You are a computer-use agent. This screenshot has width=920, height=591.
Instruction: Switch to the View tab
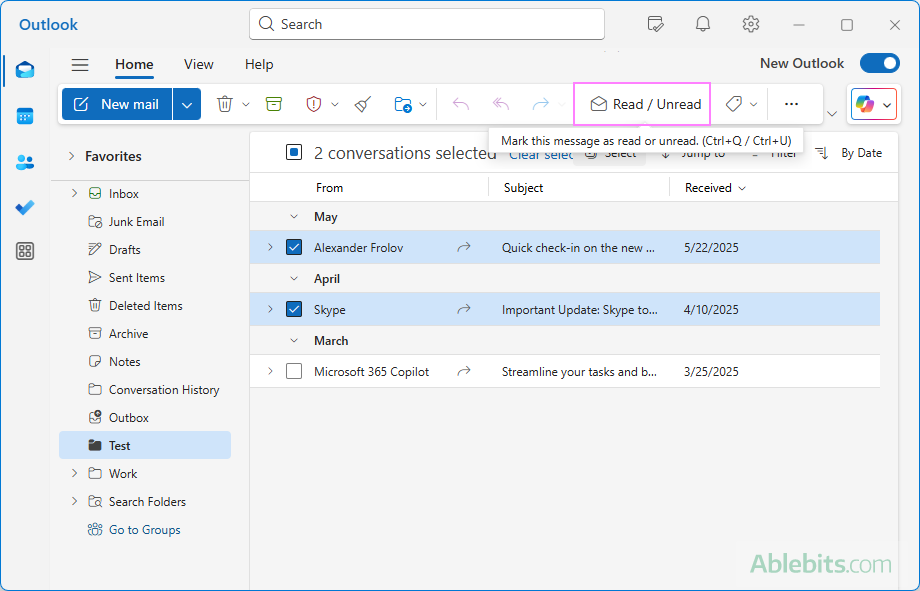pyautogui.click(x=198, y=64)
